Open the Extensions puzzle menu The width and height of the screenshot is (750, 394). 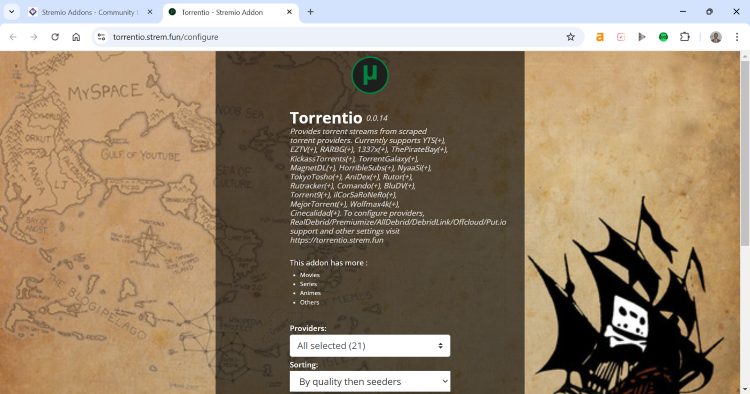click(x=684, y=37)
